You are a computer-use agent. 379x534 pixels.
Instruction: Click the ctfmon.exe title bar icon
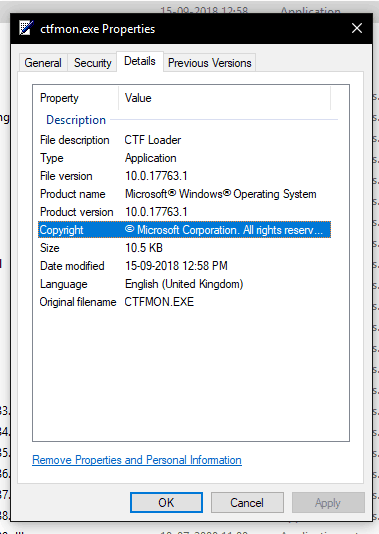tap(26, 28)
